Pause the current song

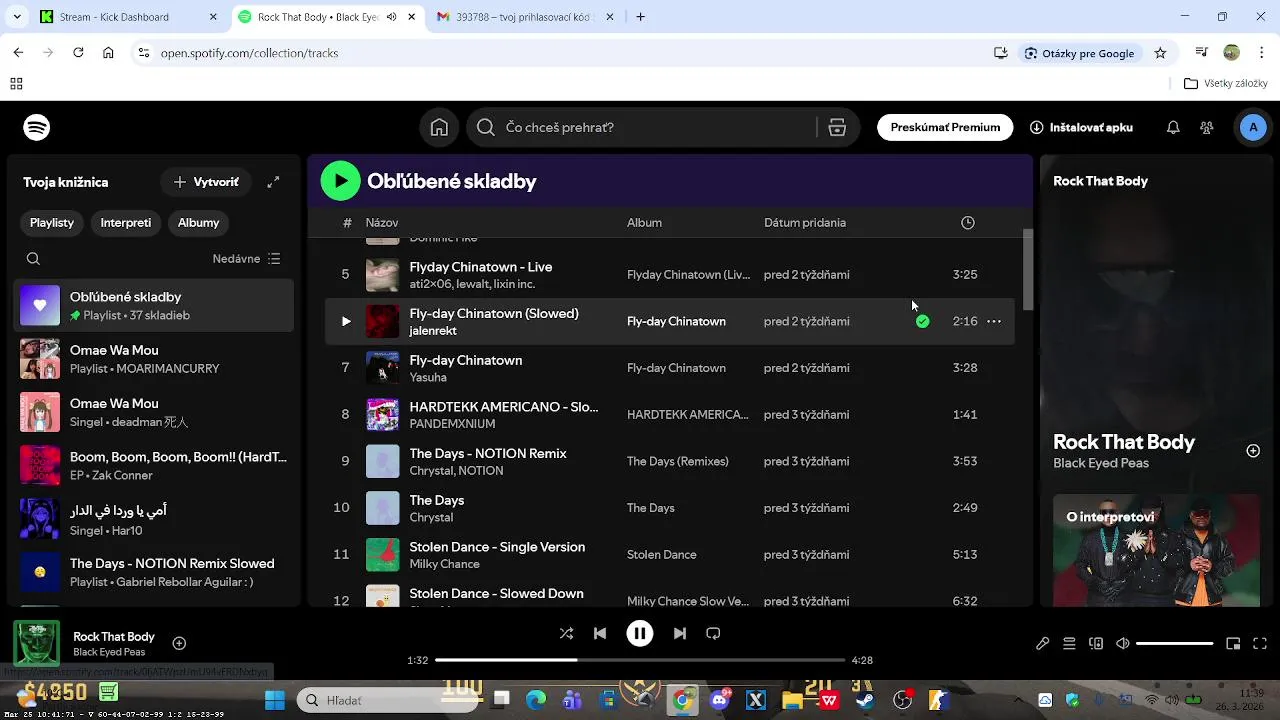coord(640,633)
